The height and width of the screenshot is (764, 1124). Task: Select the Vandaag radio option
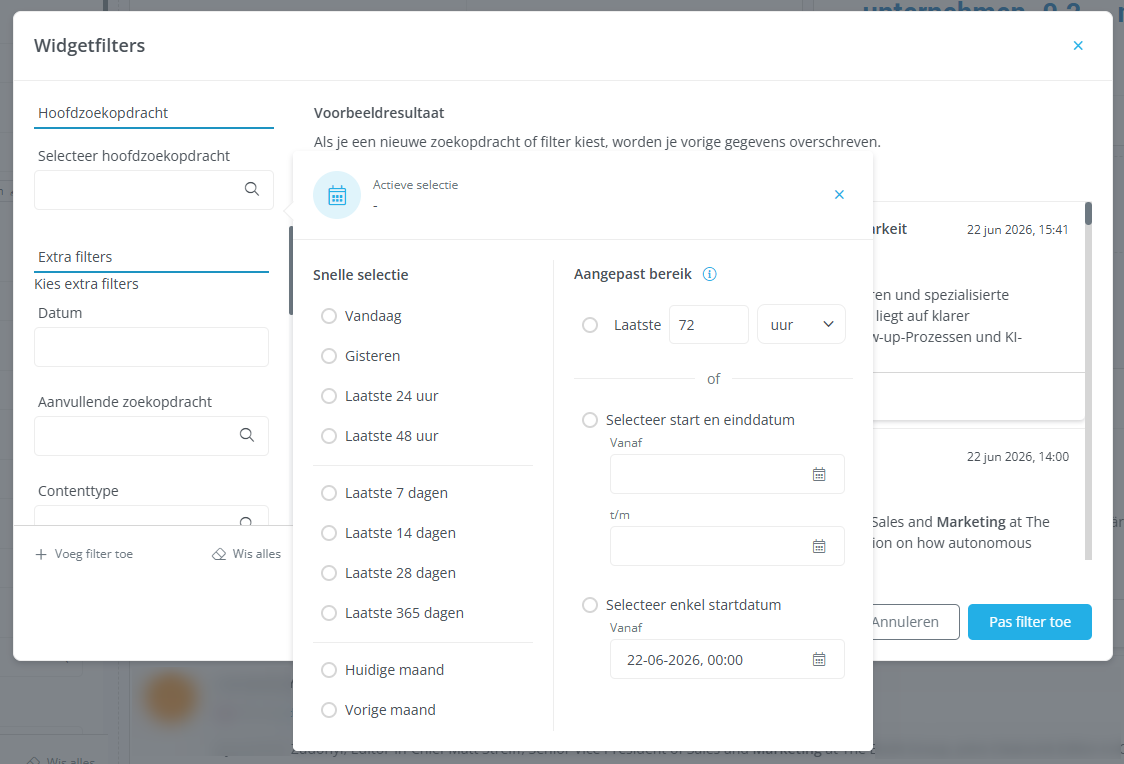tap(329, 316)
